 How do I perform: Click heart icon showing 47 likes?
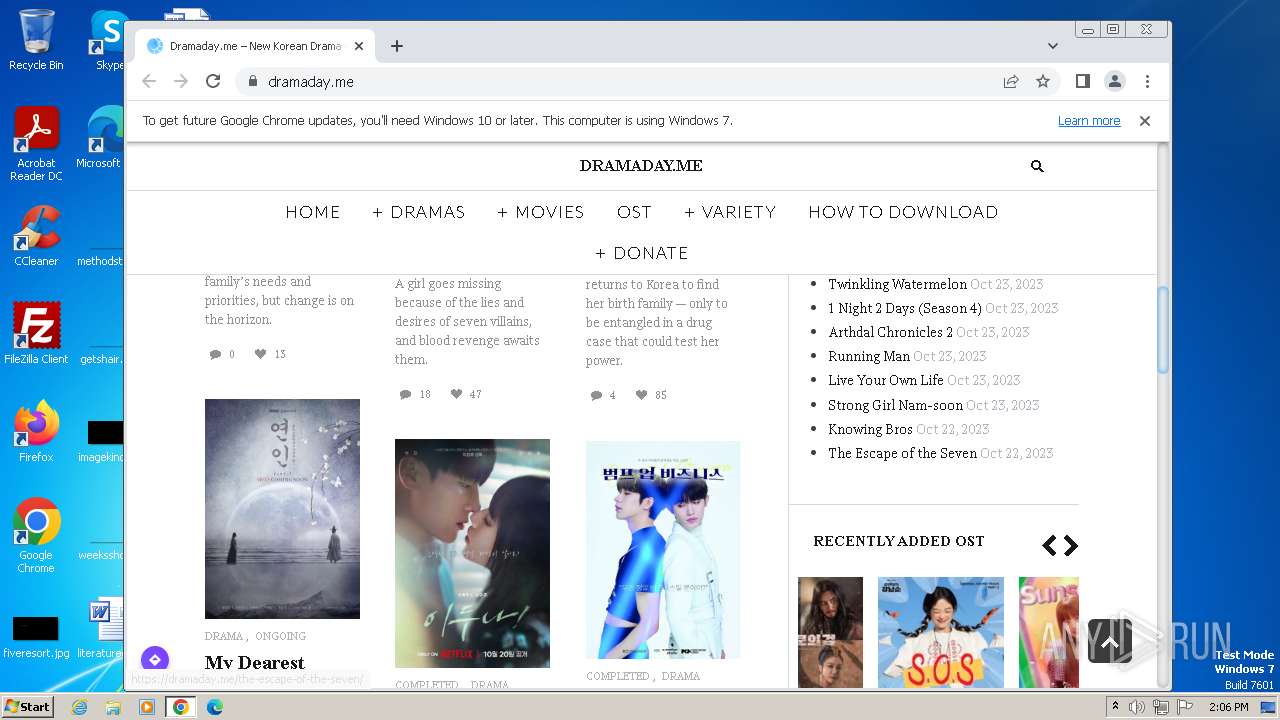point(456,395)
